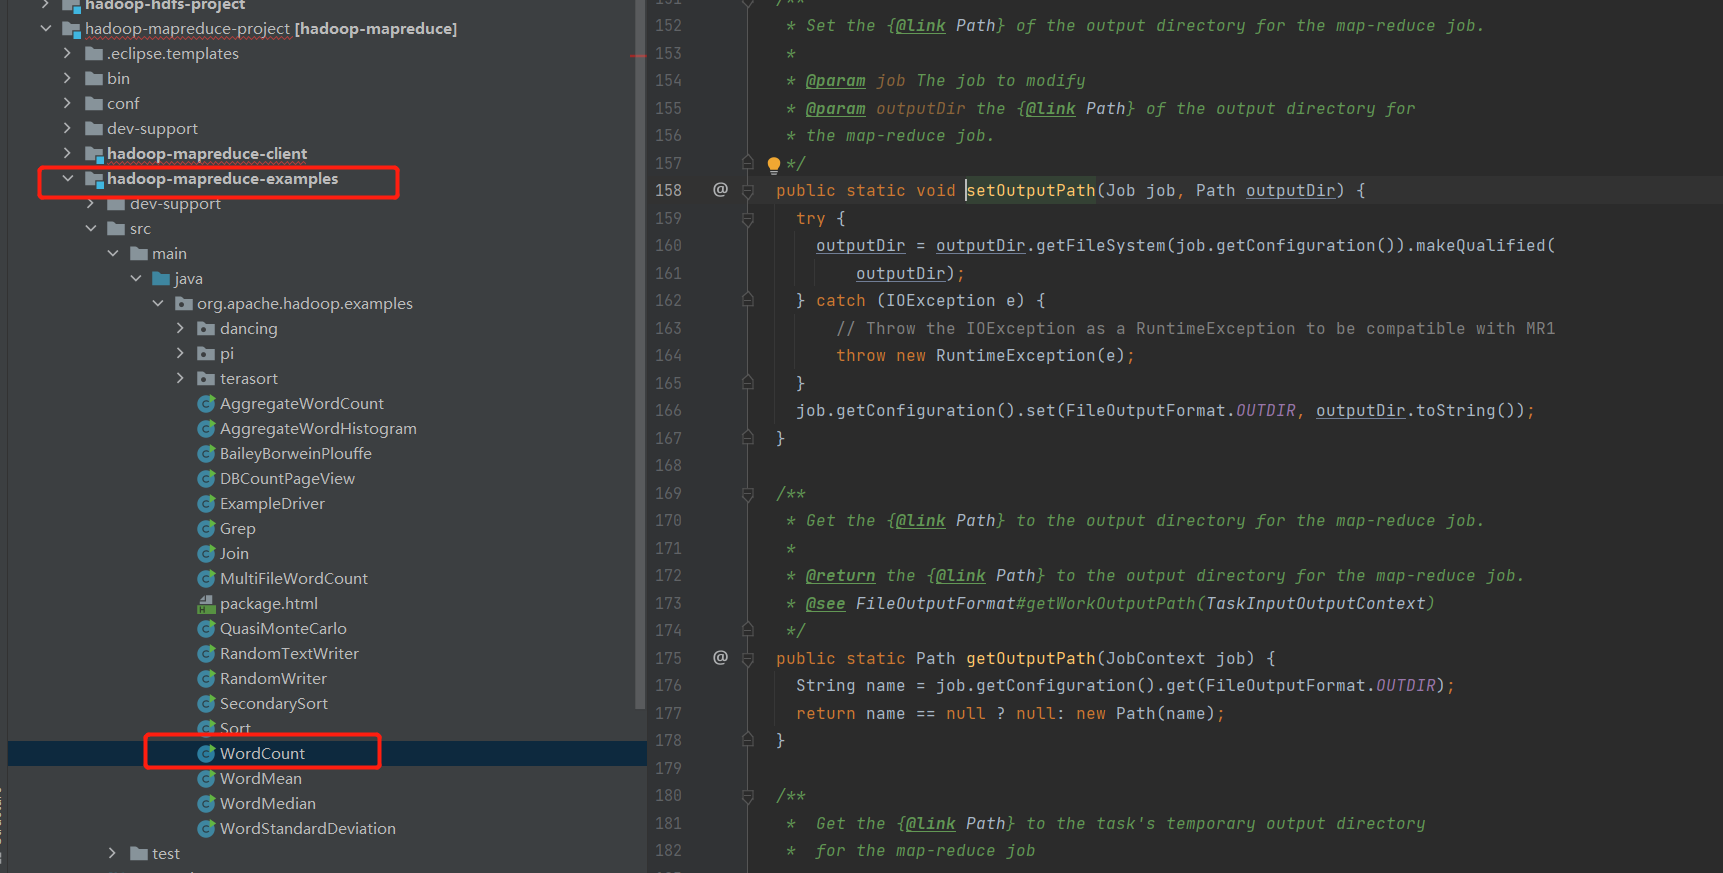
Task: Collapse the src folder
Action: pyautogui.click(x=90, y=228)
